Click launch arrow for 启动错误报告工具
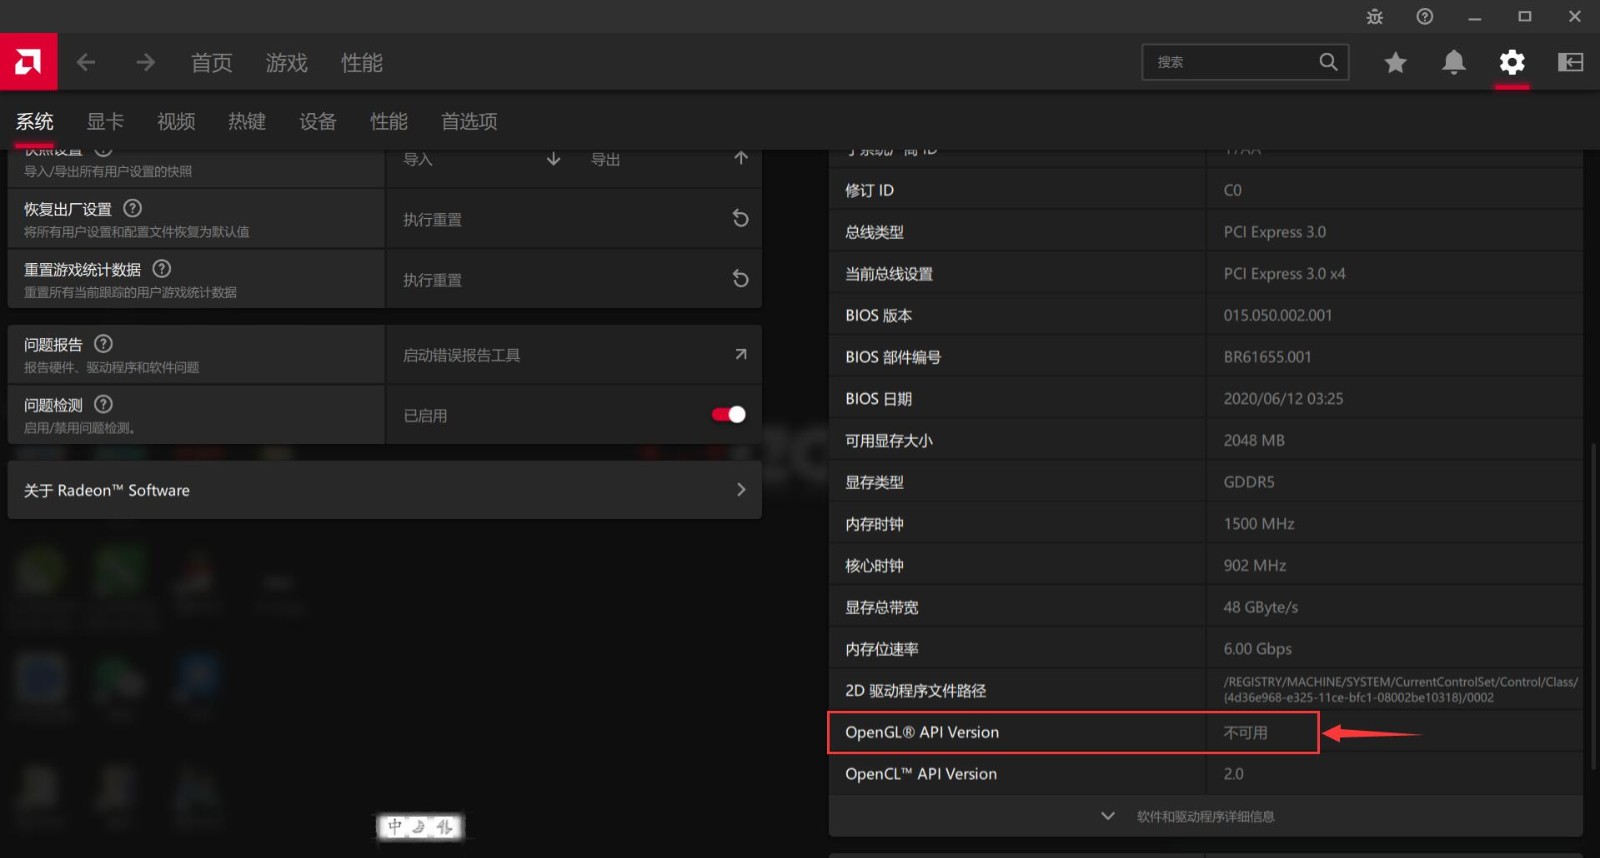The image size is (1600, 858). [x=740, y=354]
